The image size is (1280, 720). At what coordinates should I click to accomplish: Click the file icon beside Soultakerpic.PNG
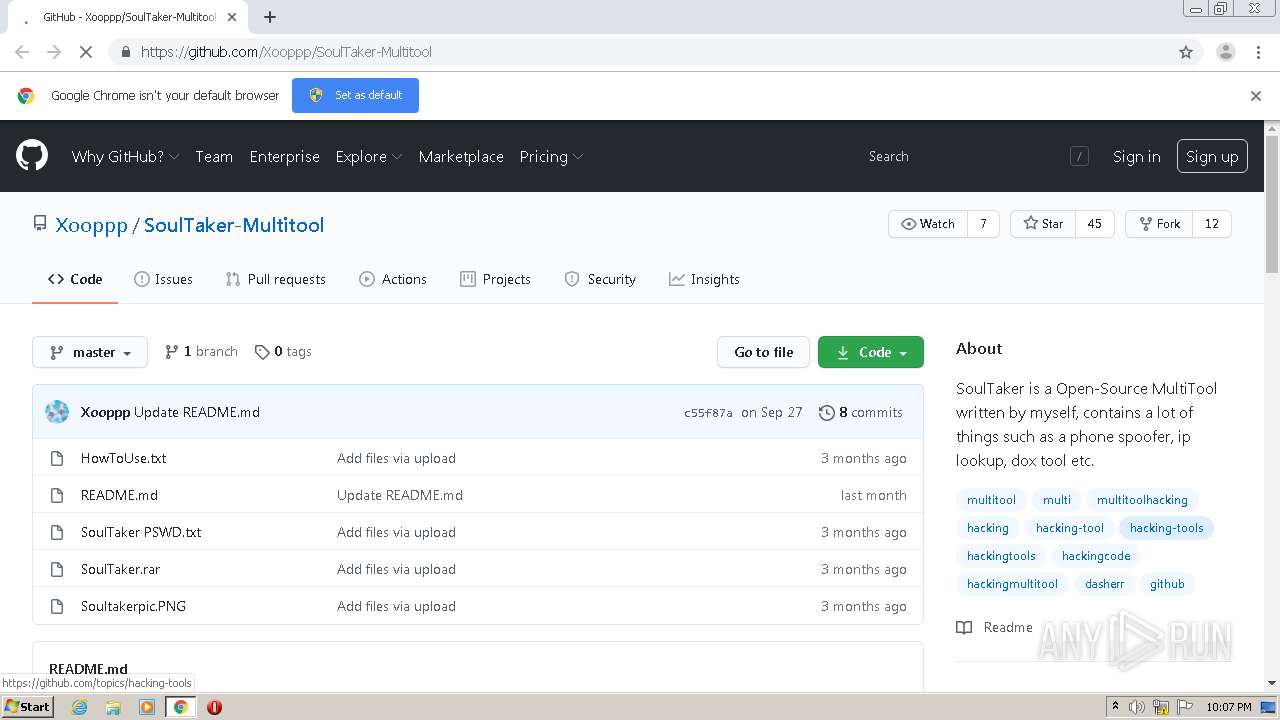point(57,606)
